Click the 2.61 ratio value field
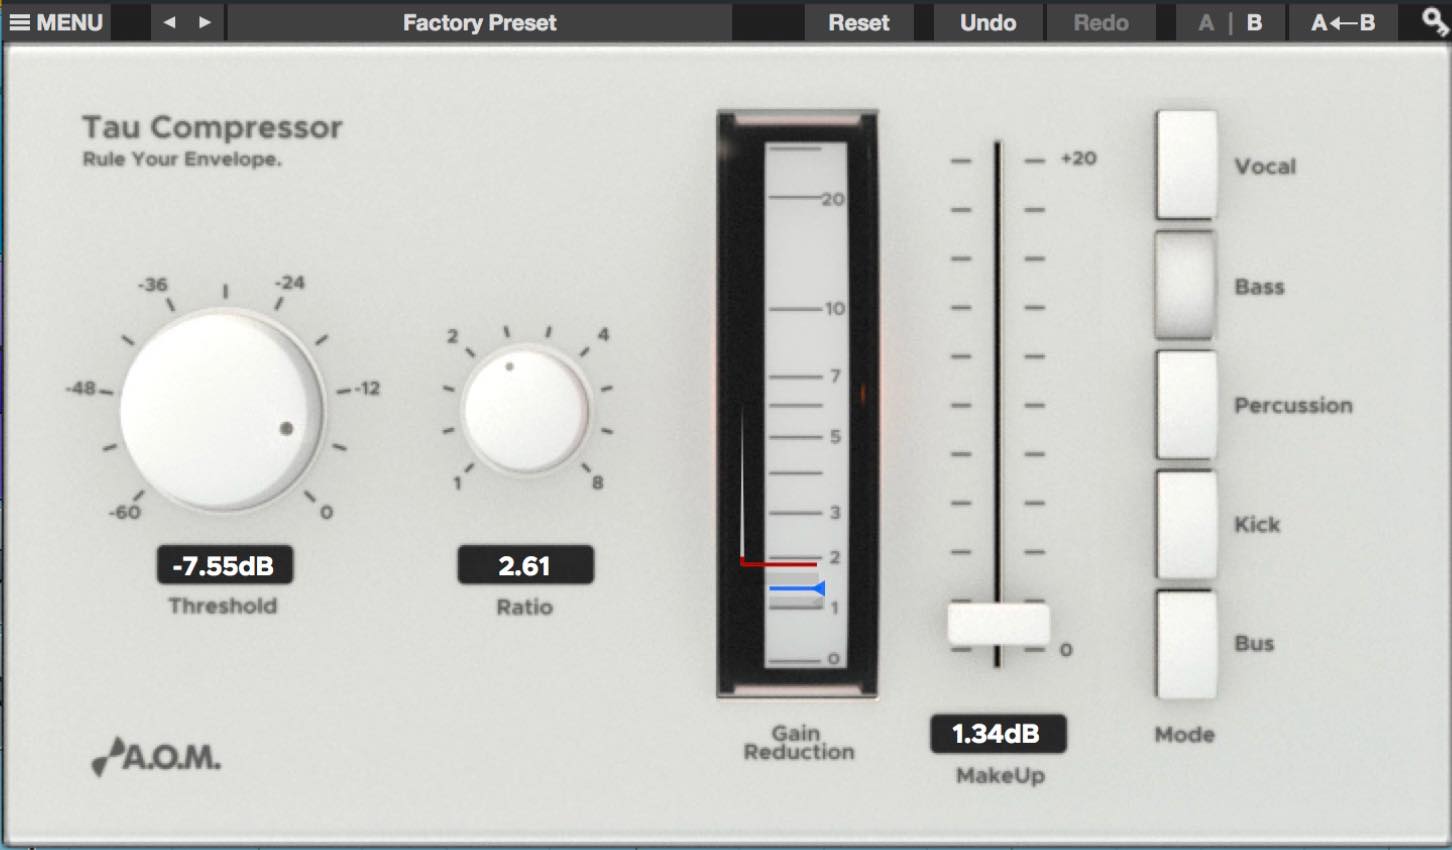Viewport: 1452px width, 850px height. coord(525,565)
